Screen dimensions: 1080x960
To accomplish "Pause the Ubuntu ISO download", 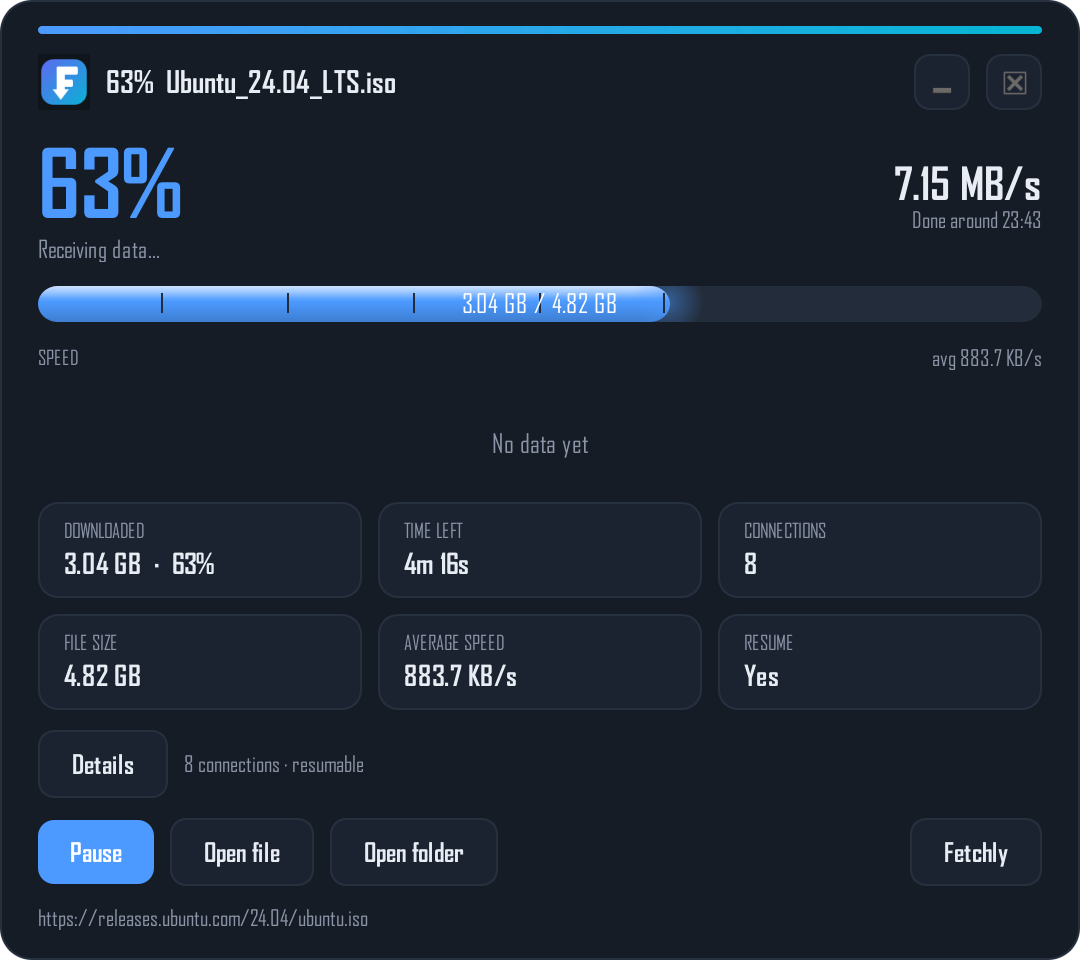I will click(x=96, y=852).
